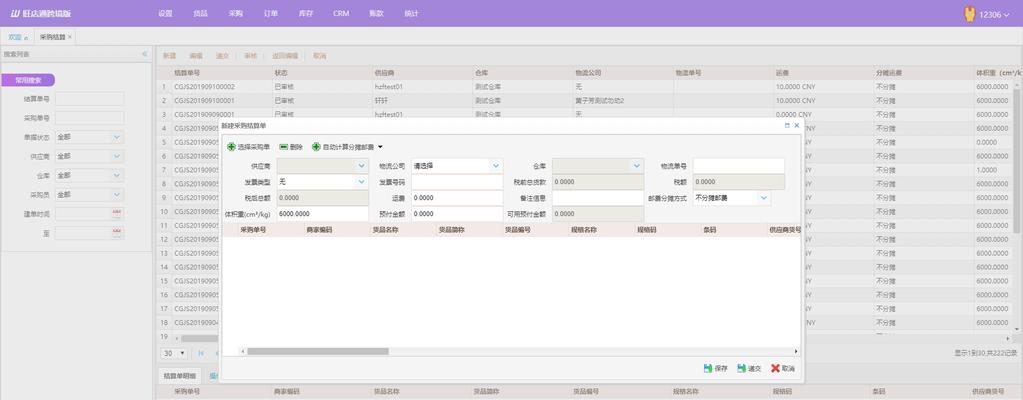Open the 单据状态 filter dropdown
1023x400 pixels.
[x=117, y=137]
